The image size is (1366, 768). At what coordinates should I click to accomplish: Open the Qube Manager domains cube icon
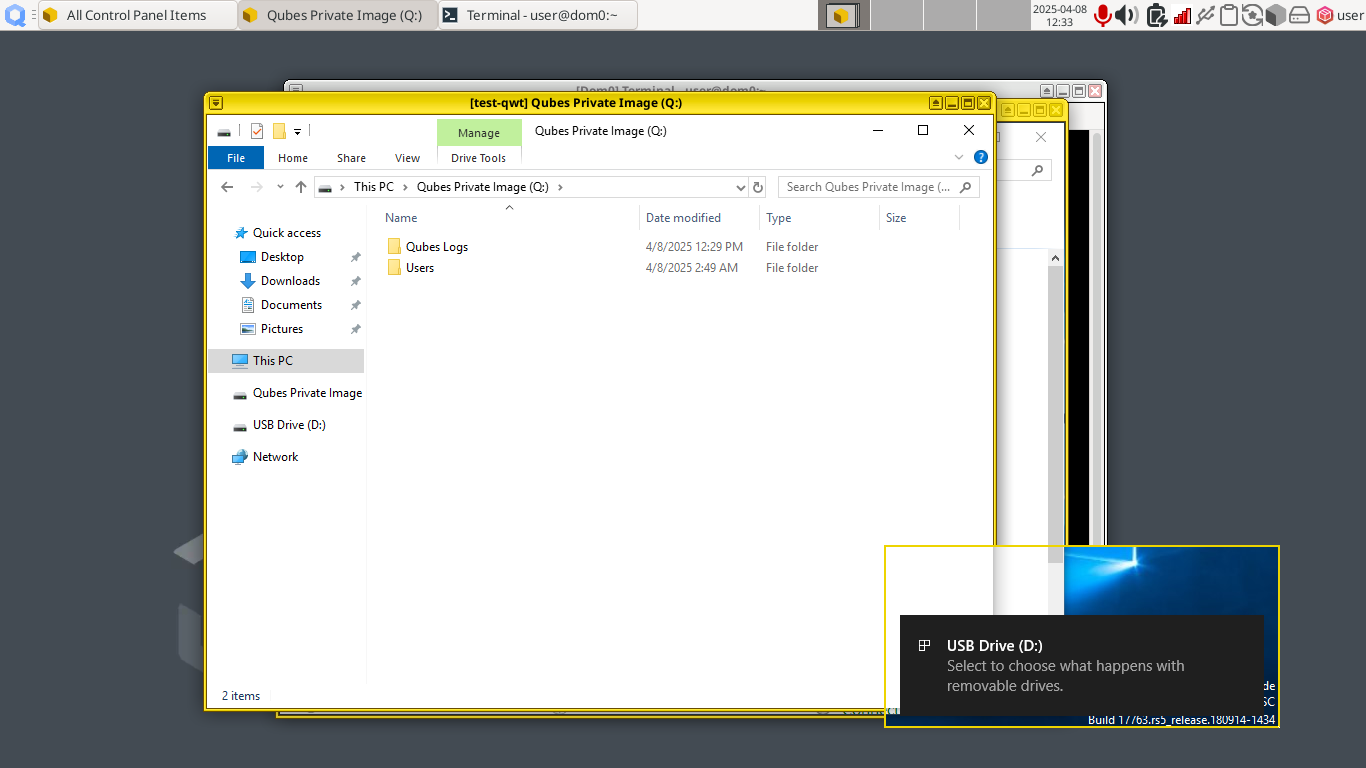(x=1275, y=15)
